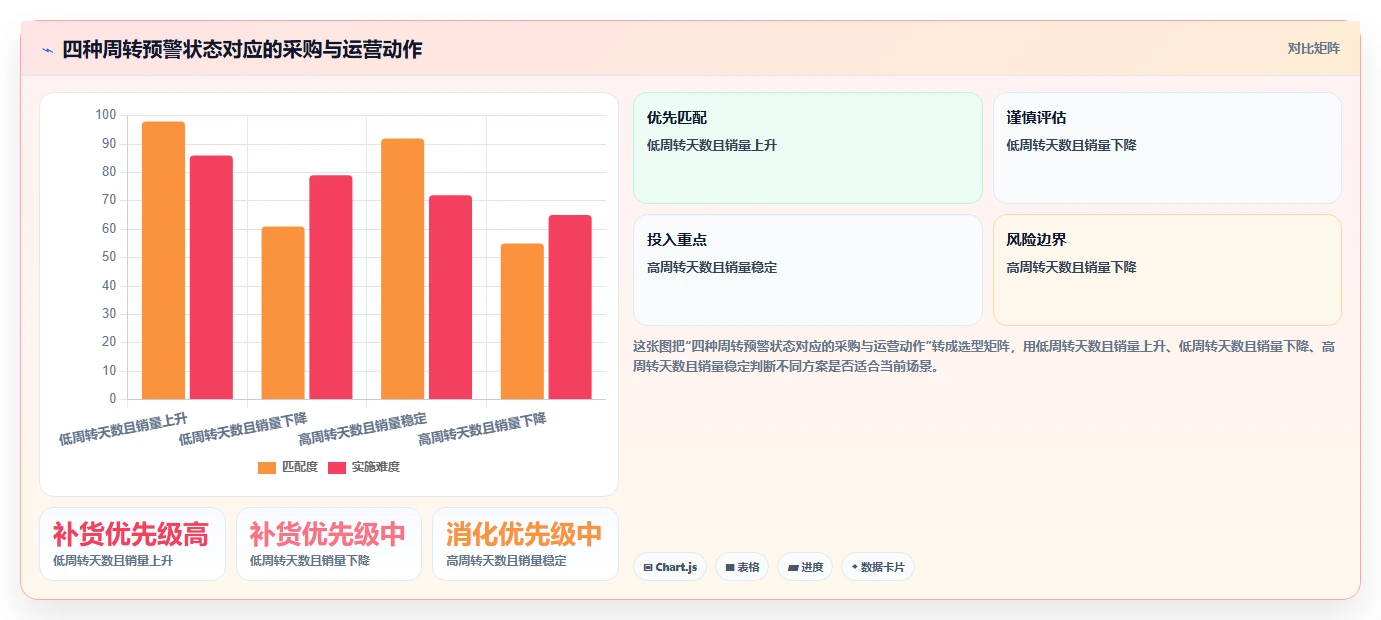Image resolution: width=1381 pixels, height=620 pixels.
Task: Click the Chart.js tag chip
Action: (670, 567)
